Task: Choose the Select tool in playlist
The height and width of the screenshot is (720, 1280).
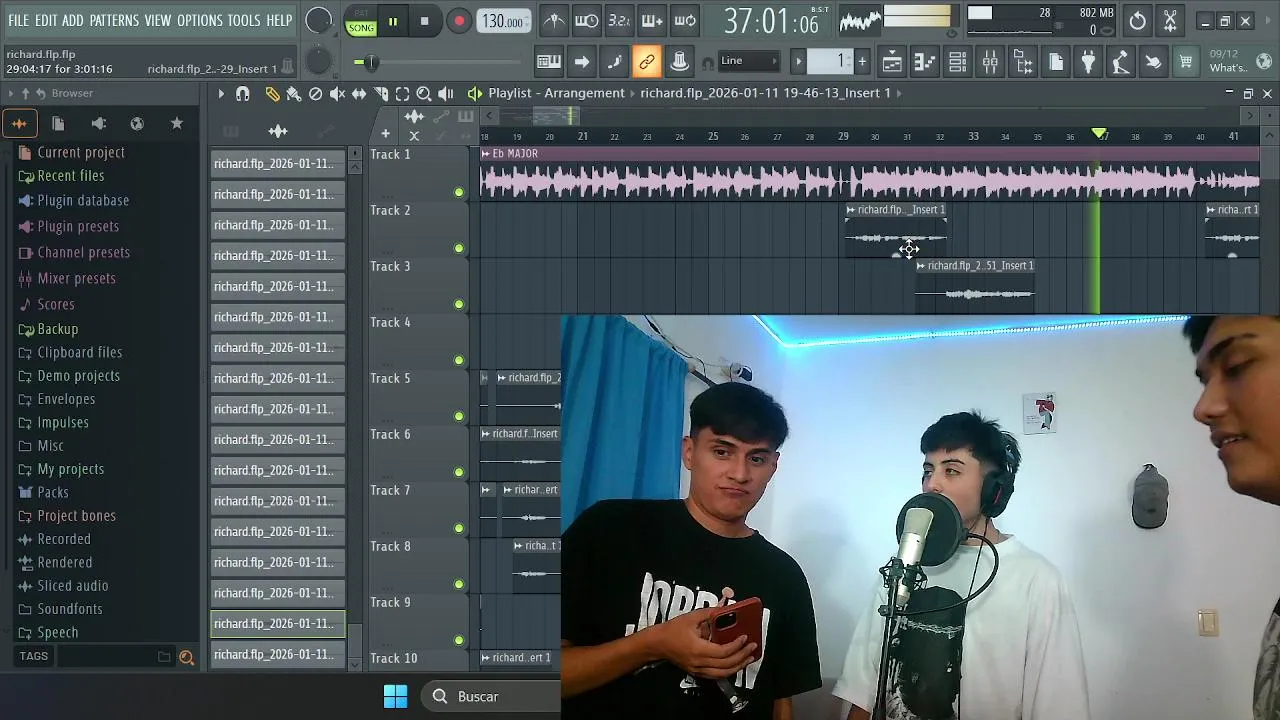Action: tap(402, 93)
